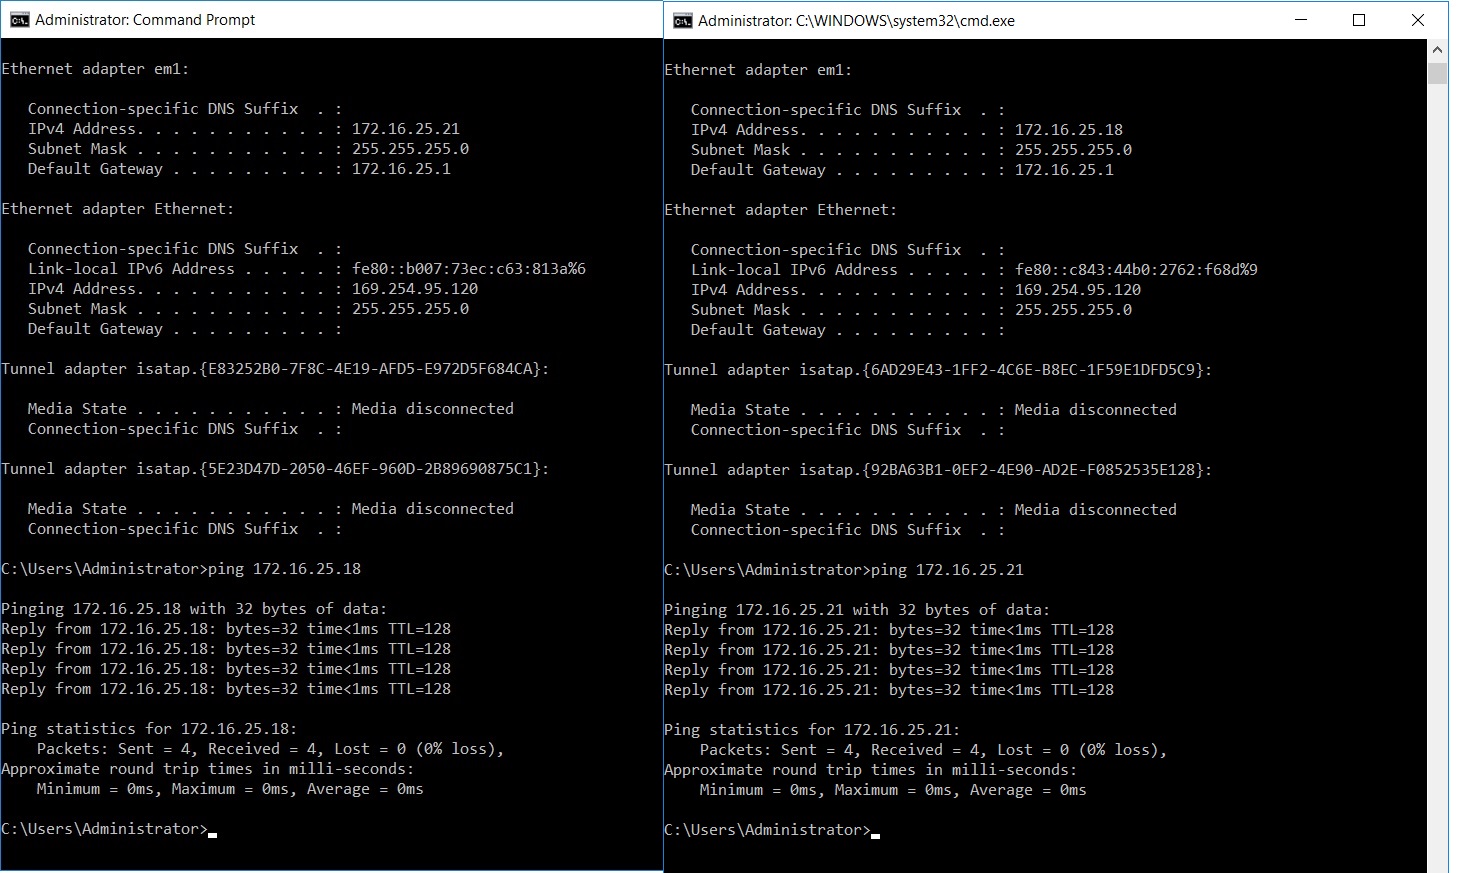Click IPv4 address 172.16.25.18 in right window

1069,130
